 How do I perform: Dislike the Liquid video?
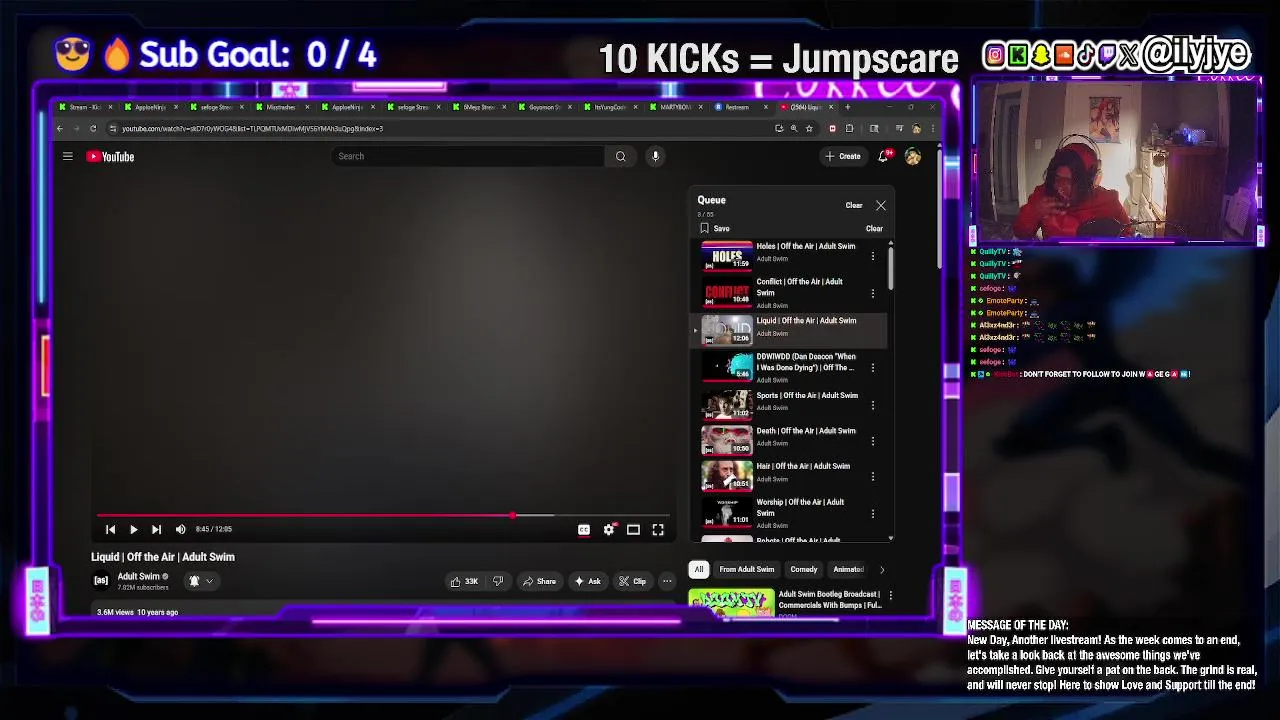[x=497, y=581]
